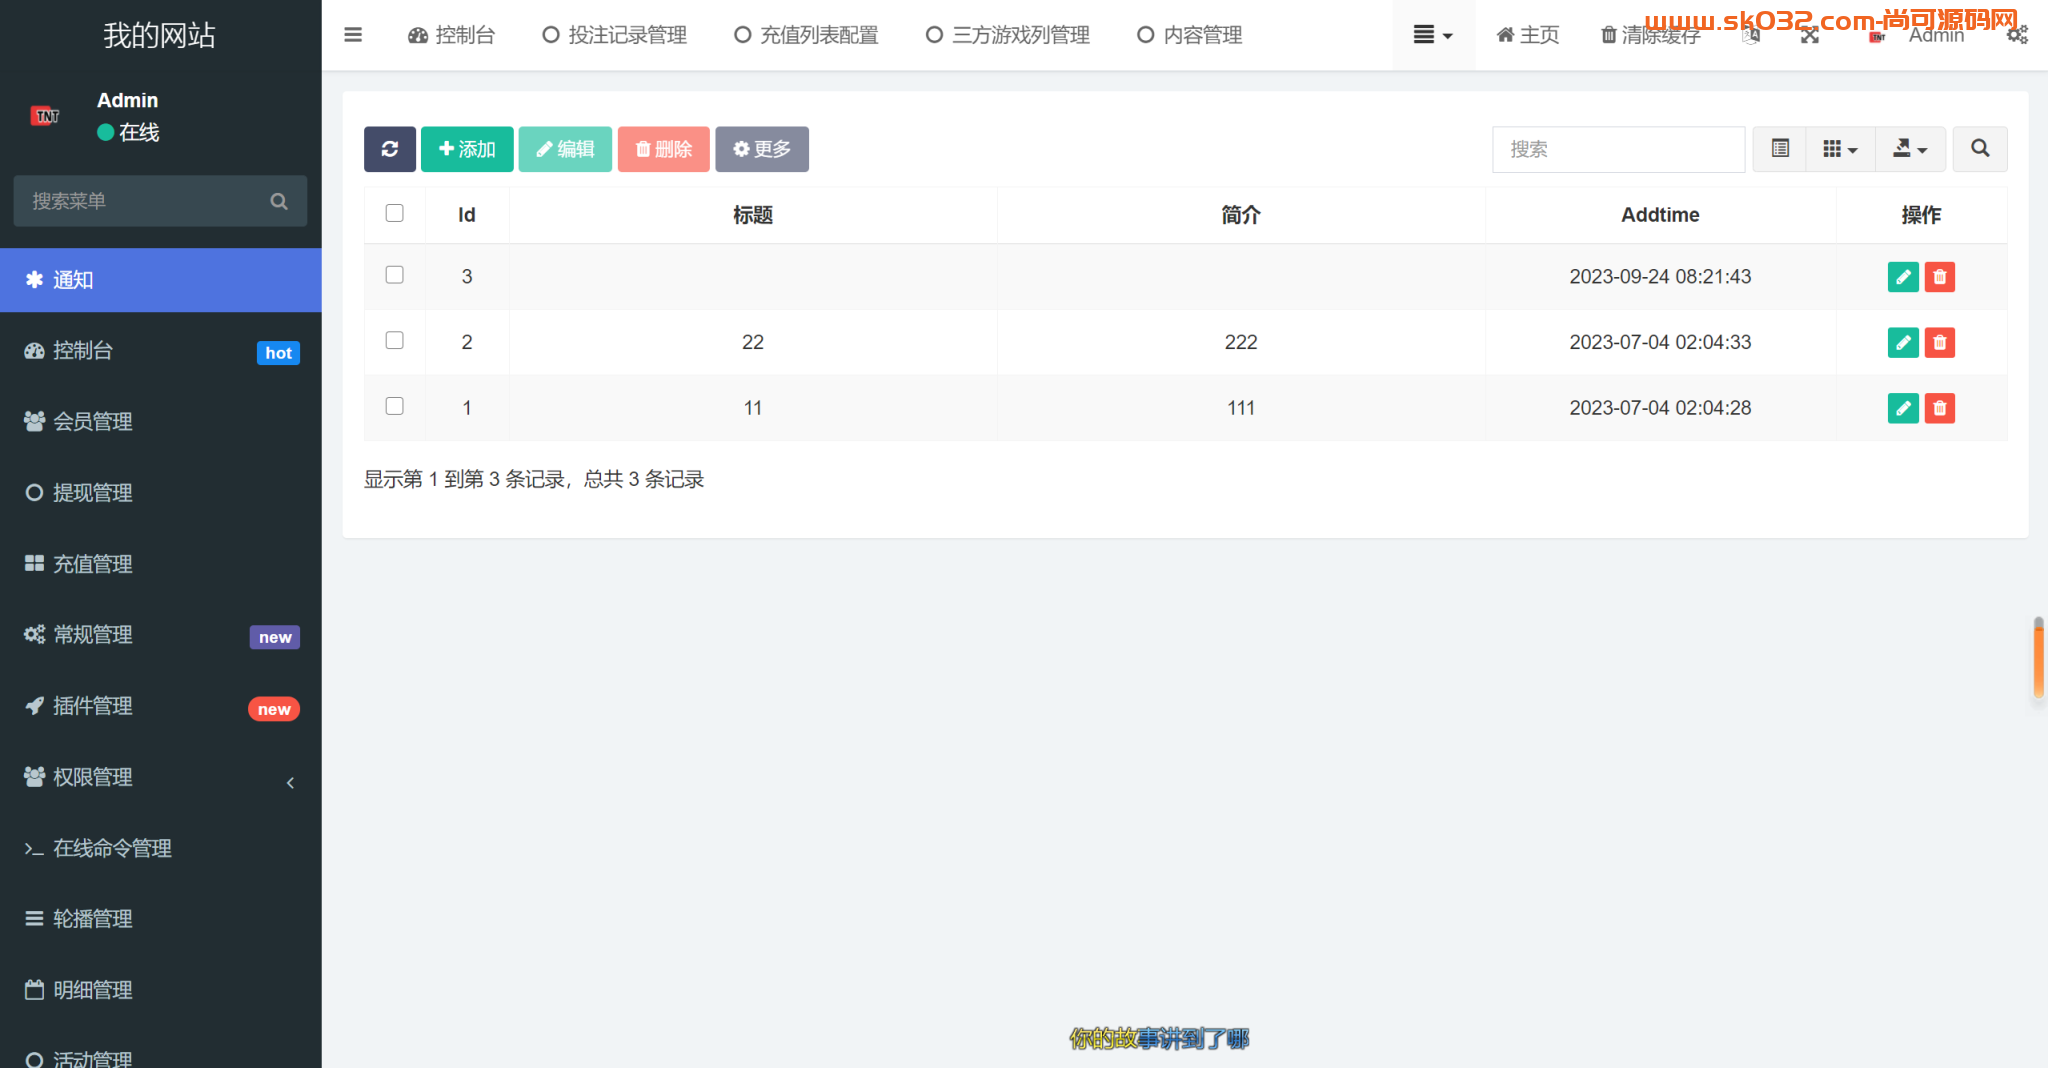Open the 三方游戏列管理 top tab

point(1008,35)
